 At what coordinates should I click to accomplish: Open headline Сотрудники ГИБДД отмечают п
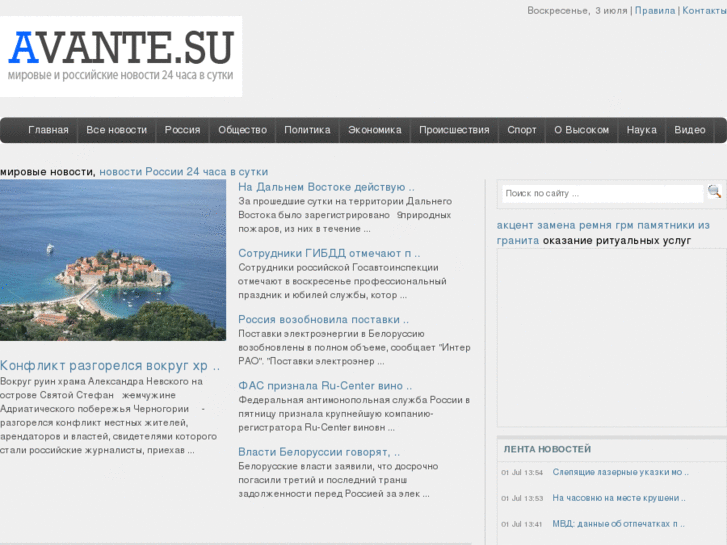329,253
